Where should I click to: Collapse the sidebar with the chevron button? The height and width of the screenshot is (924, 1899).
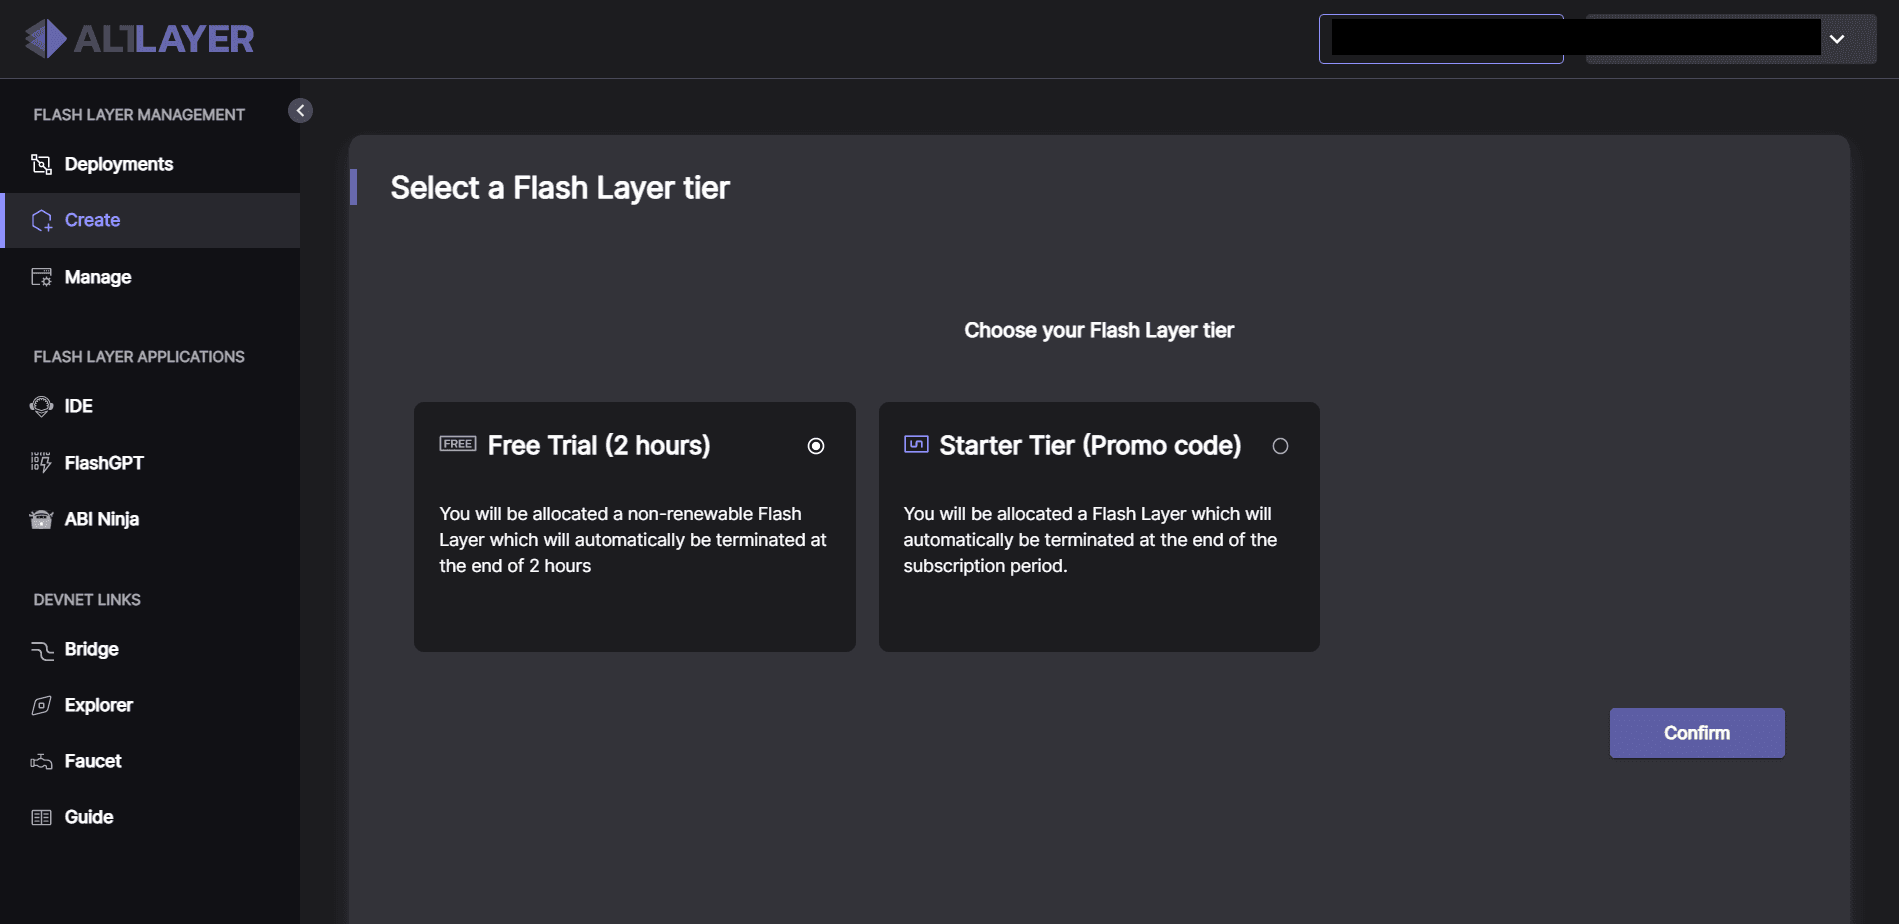[300, 111]
